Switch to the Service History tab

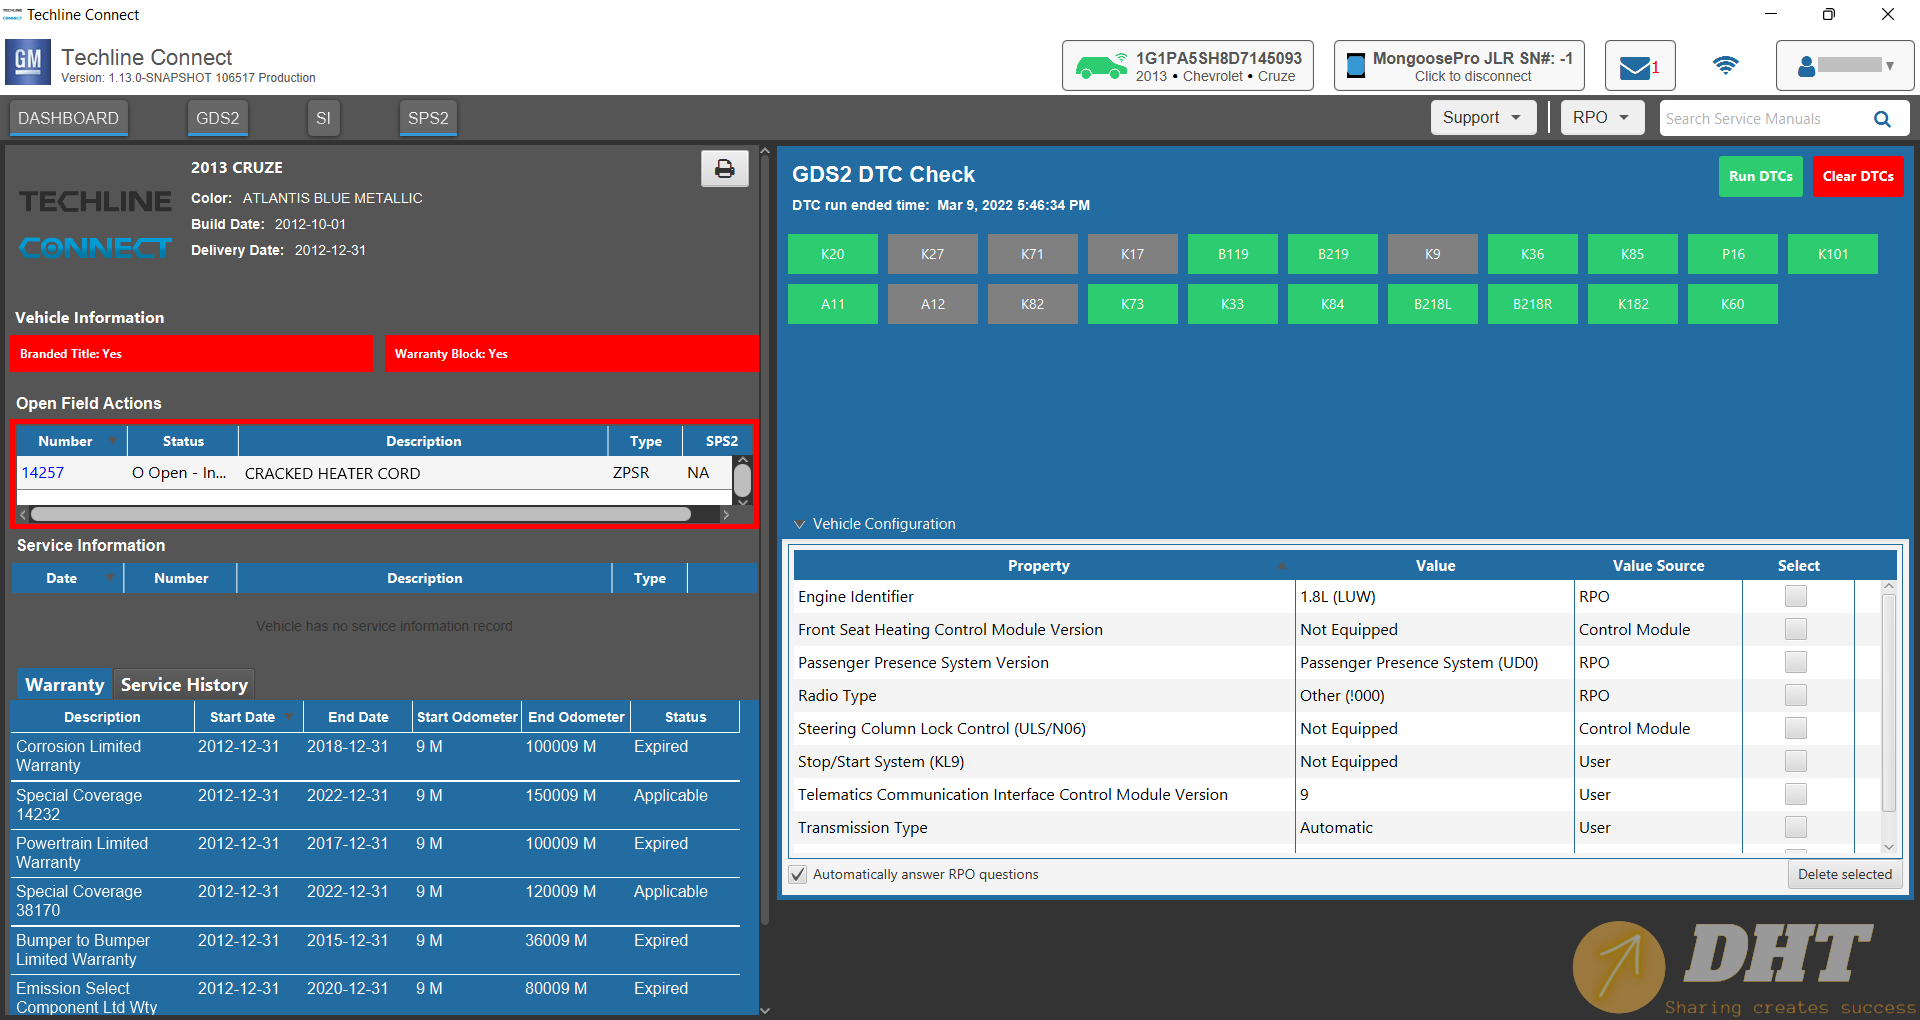point(184,685)
